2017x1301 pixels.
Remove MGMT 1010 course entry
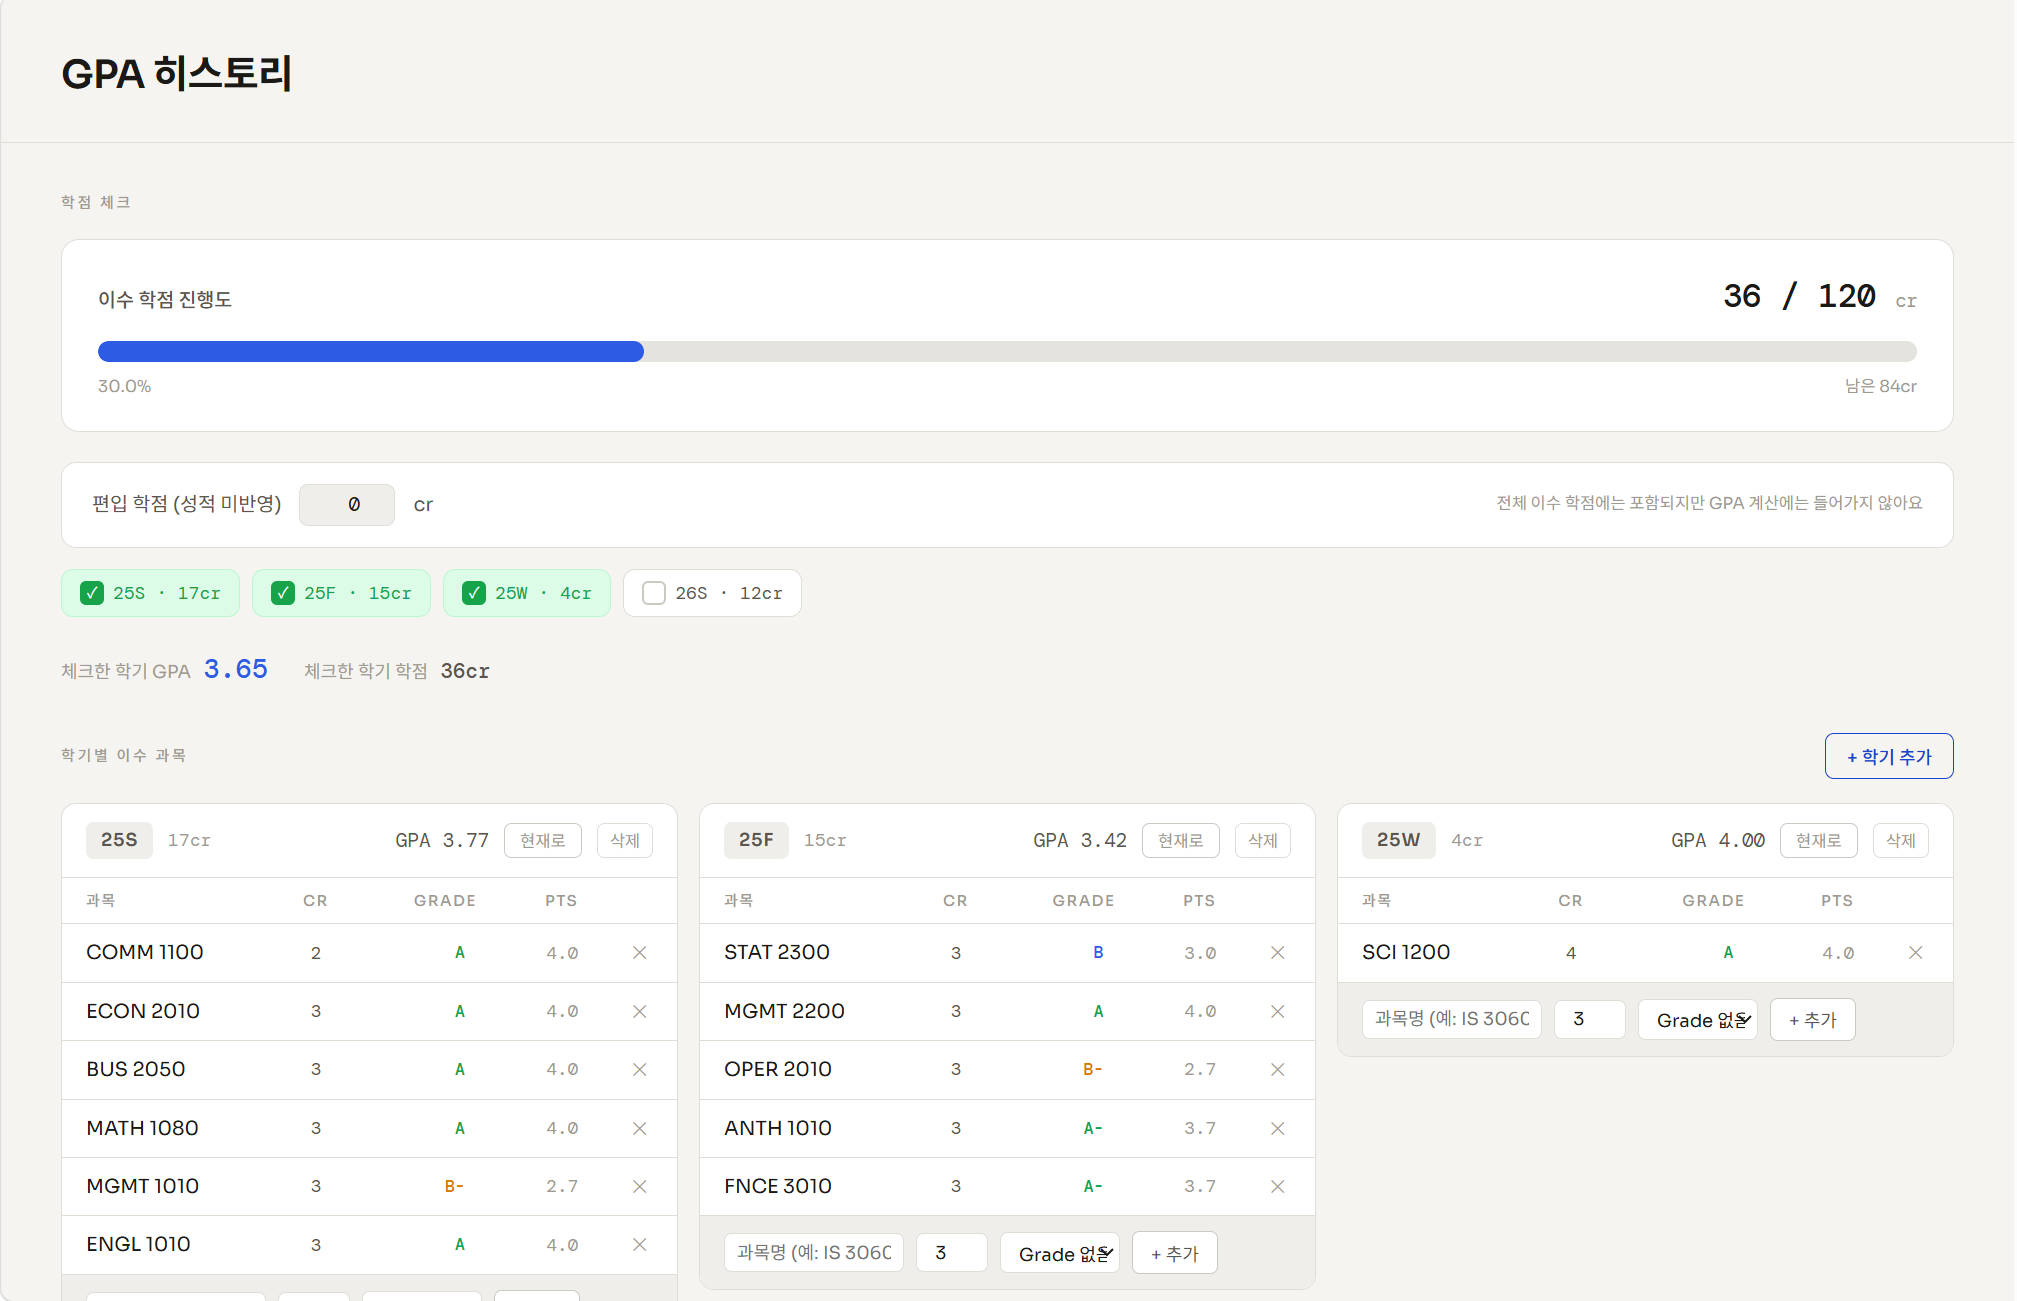coord(640,1187)
